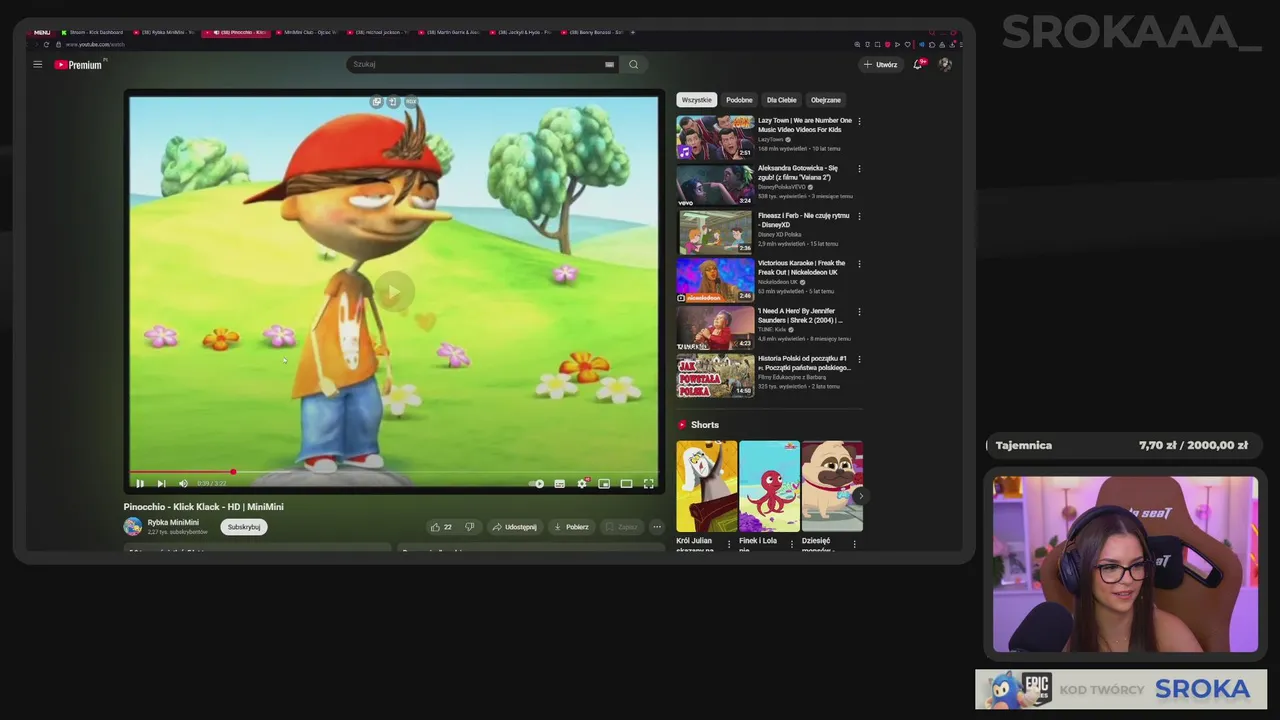Select the Wszystkie filter chip
The width and height of the screenshot is (1280, 720).
click(697, 100)
